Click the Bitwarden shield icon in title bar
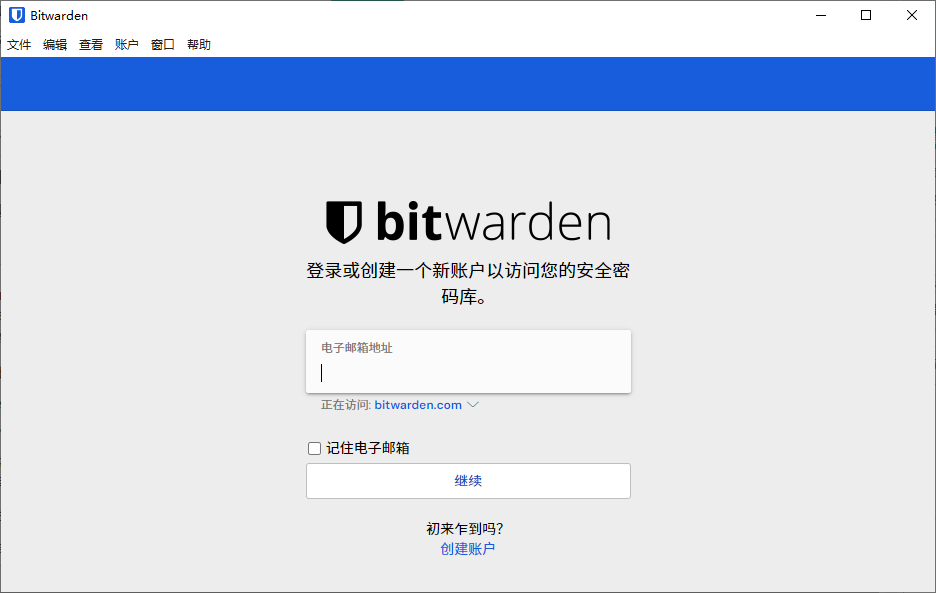The width and height of the screenshot is (936, 593). click(17, 16)
